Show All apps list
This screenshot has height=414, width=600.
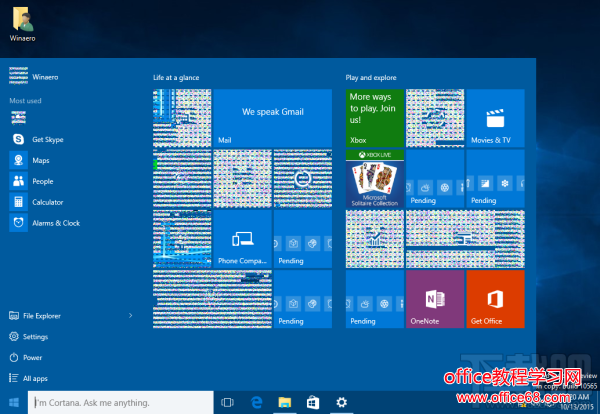(x=34, y=378)
